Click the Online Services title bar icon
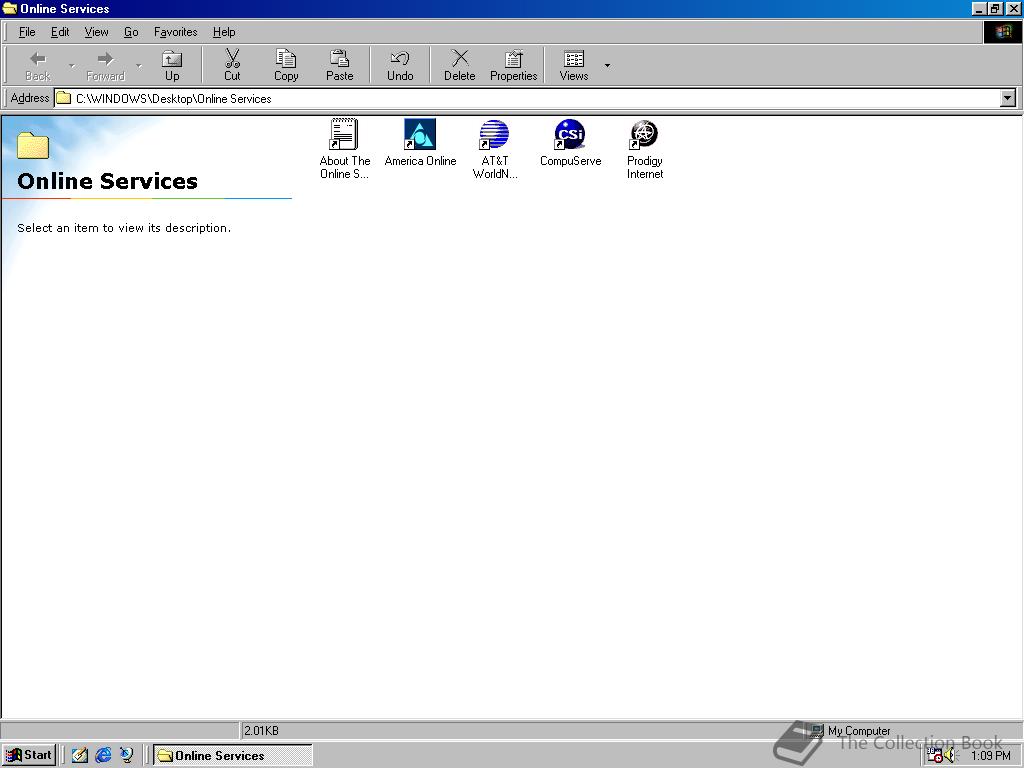The image size is (1024, 768). point(10,8)
